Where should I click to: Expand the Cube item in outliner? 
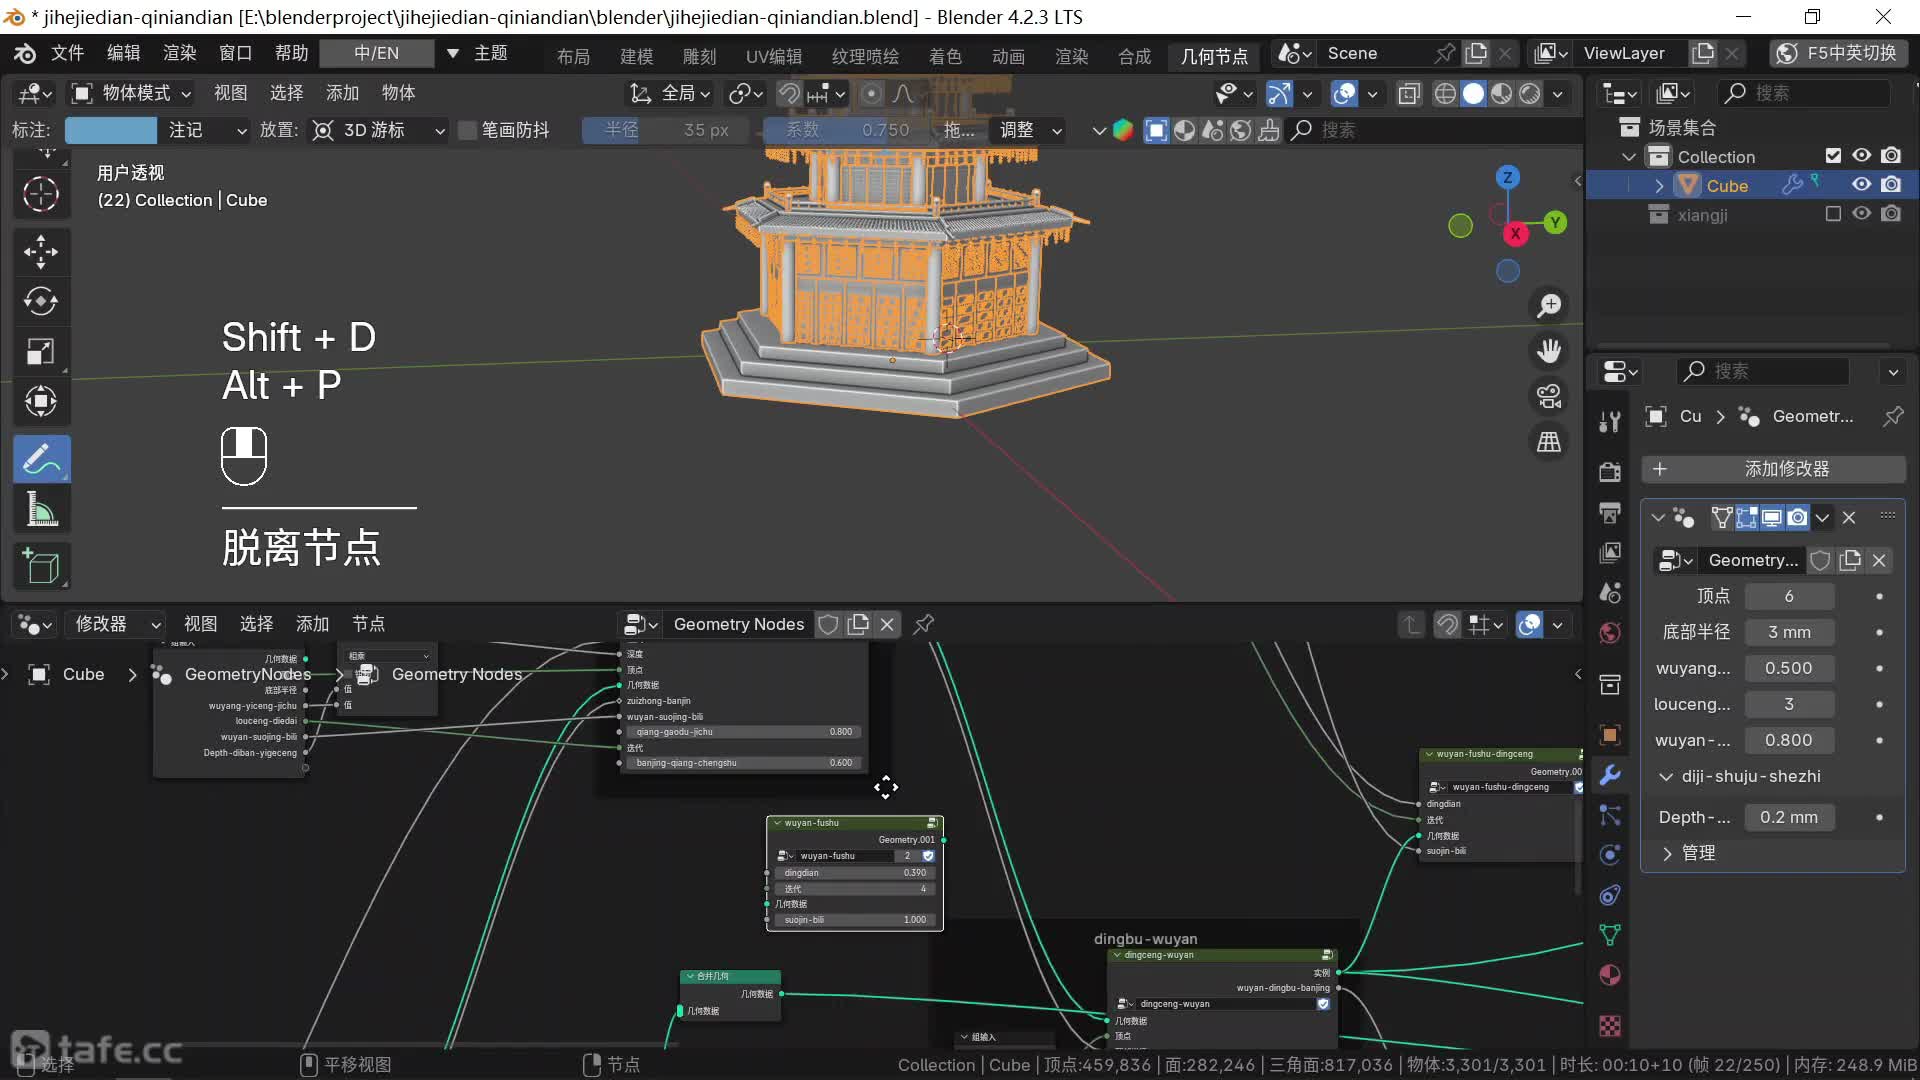(1660, 186)
